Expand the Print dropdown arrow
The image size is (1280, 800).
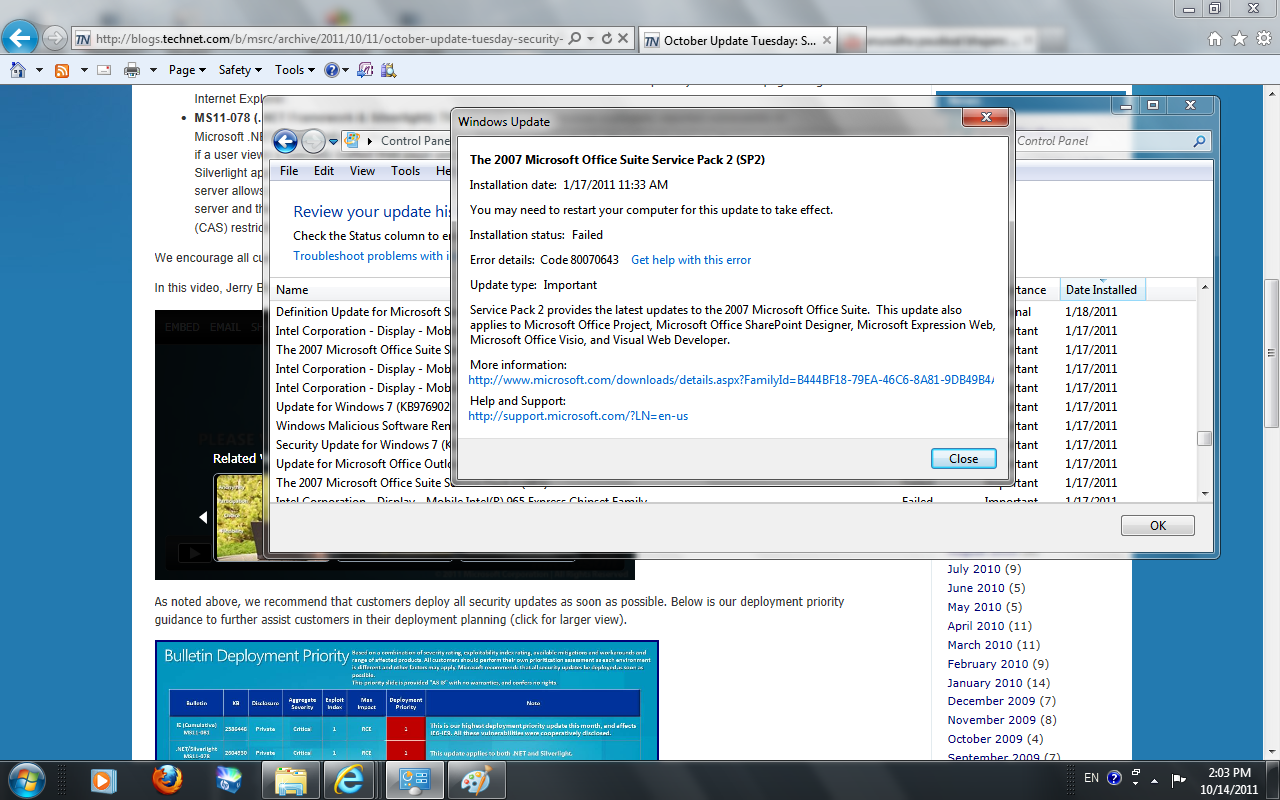click(153, 70)
